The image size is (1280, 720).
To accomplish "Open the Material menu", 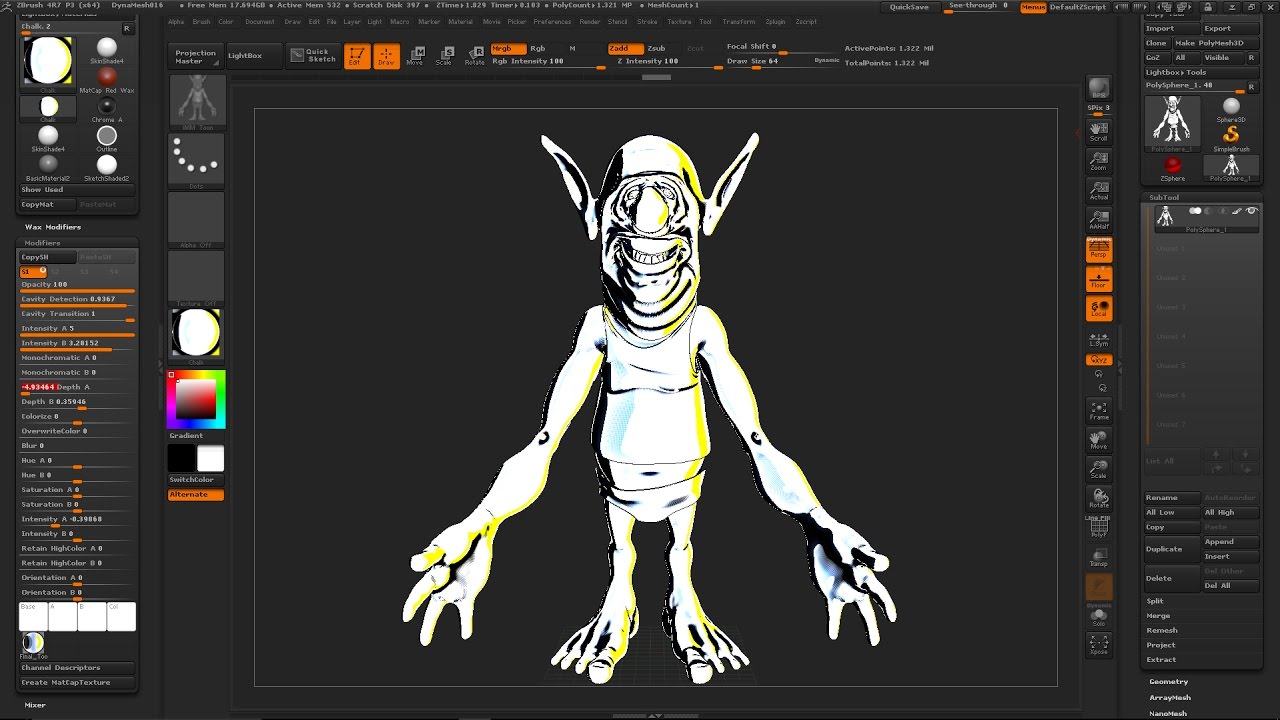I will coord(460,21).
